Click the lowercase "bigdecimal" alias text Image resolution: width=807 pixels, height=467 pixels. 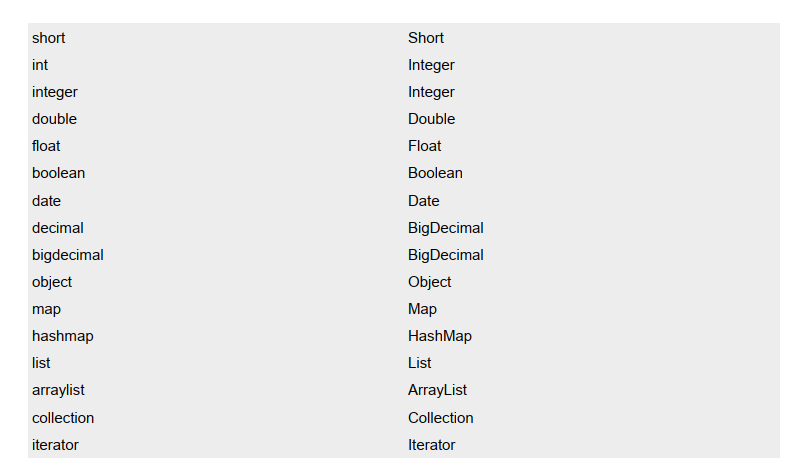(x=67, y=255)
